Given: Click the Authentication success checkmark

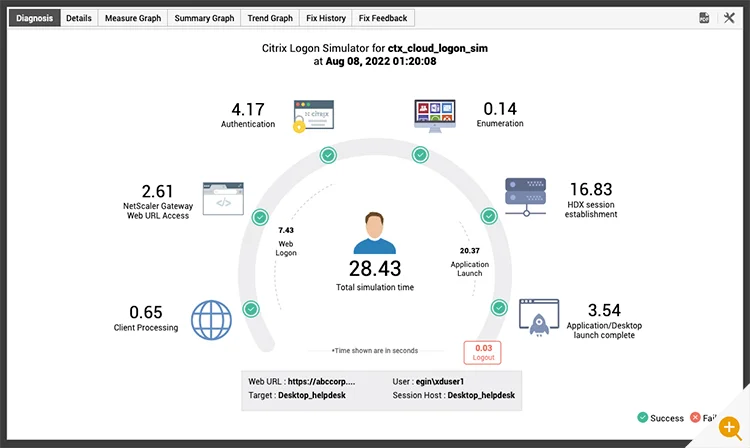Looking at the screenshot, I should click(328, 155).
